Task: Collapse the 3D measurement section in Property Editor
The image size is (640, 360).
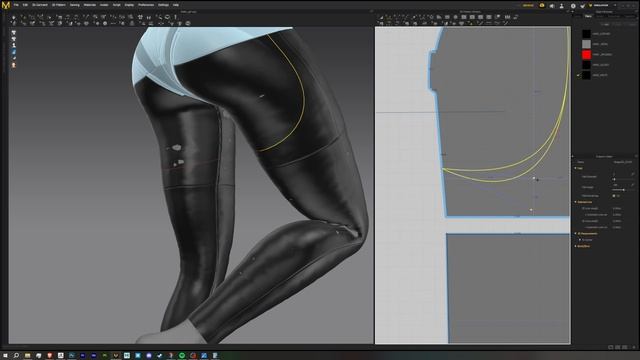Action: coord(576,233)
